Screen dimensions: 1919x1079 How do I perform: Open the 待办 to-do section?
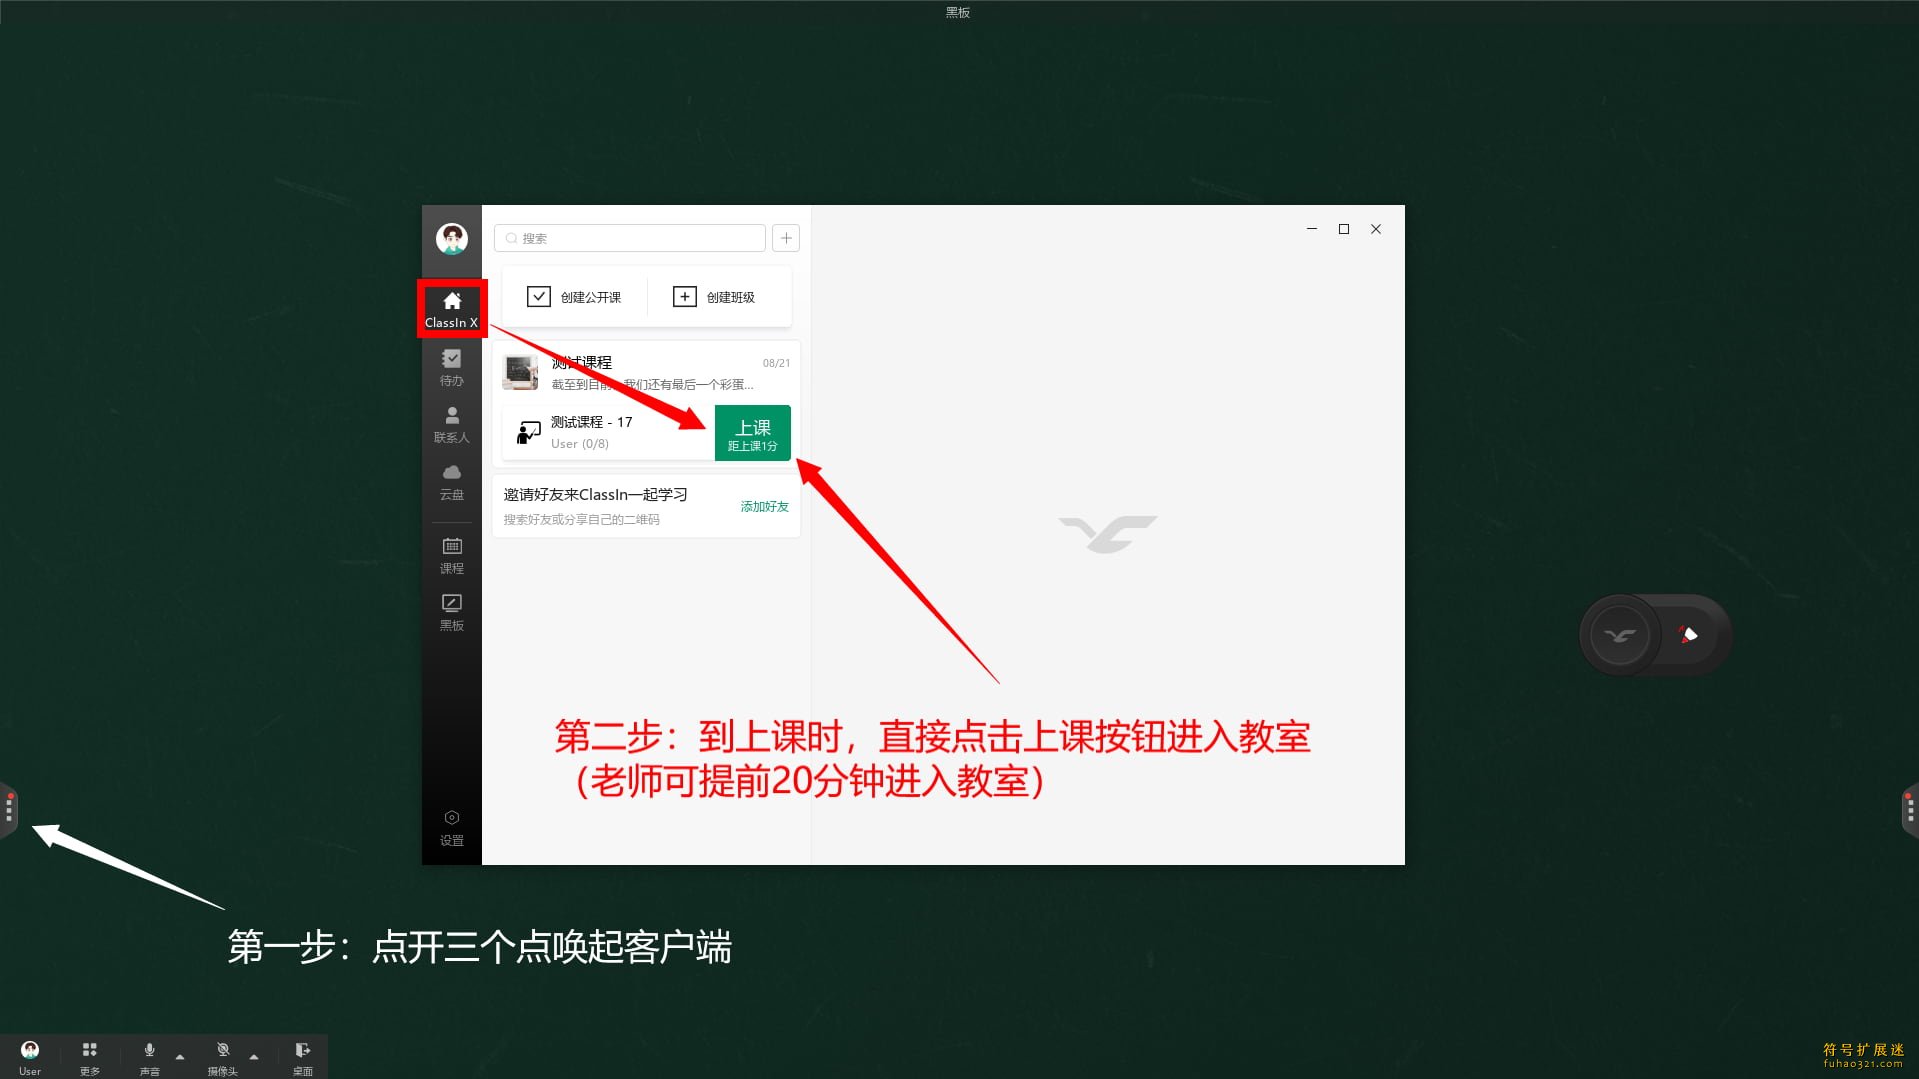pyautogui.click(x=452, y=367)
